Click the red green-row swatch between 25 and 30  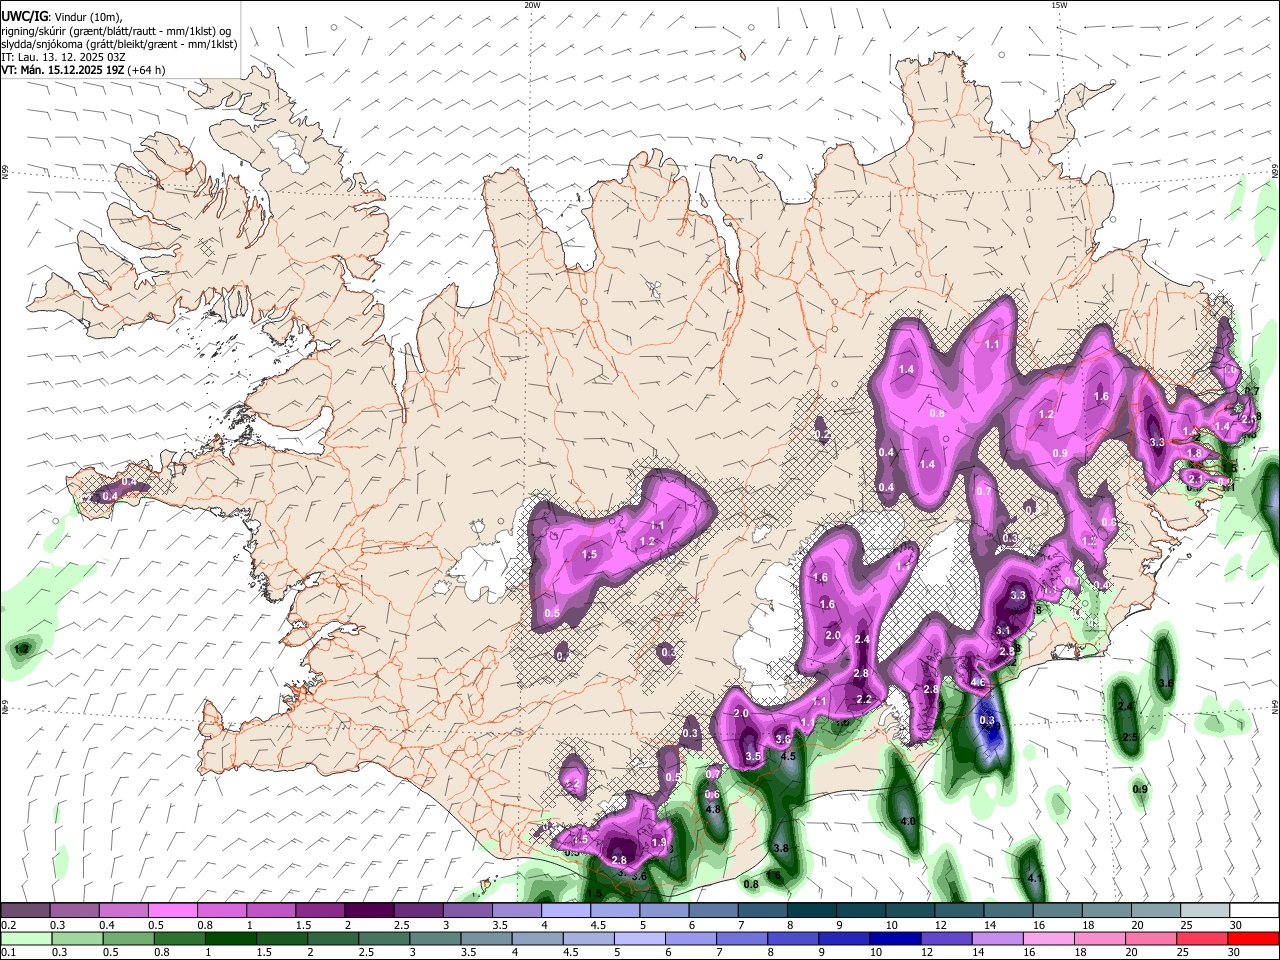[x=1204, y=938]
